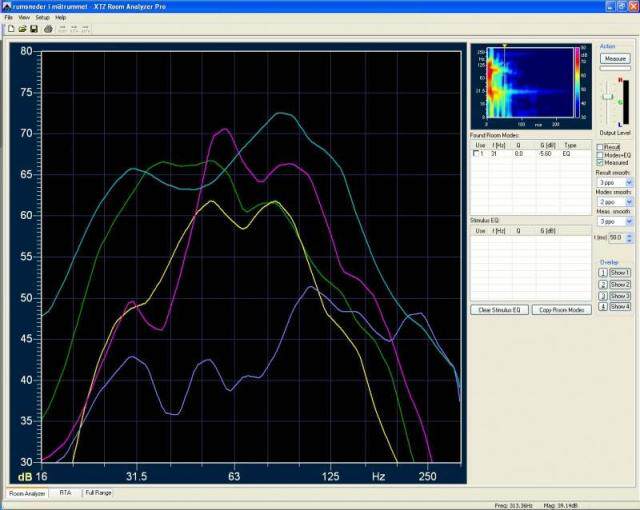Click the G [dB] column header in Found Room Modes
This screenshot has height=510, width=640.
(x=548, y=145)
